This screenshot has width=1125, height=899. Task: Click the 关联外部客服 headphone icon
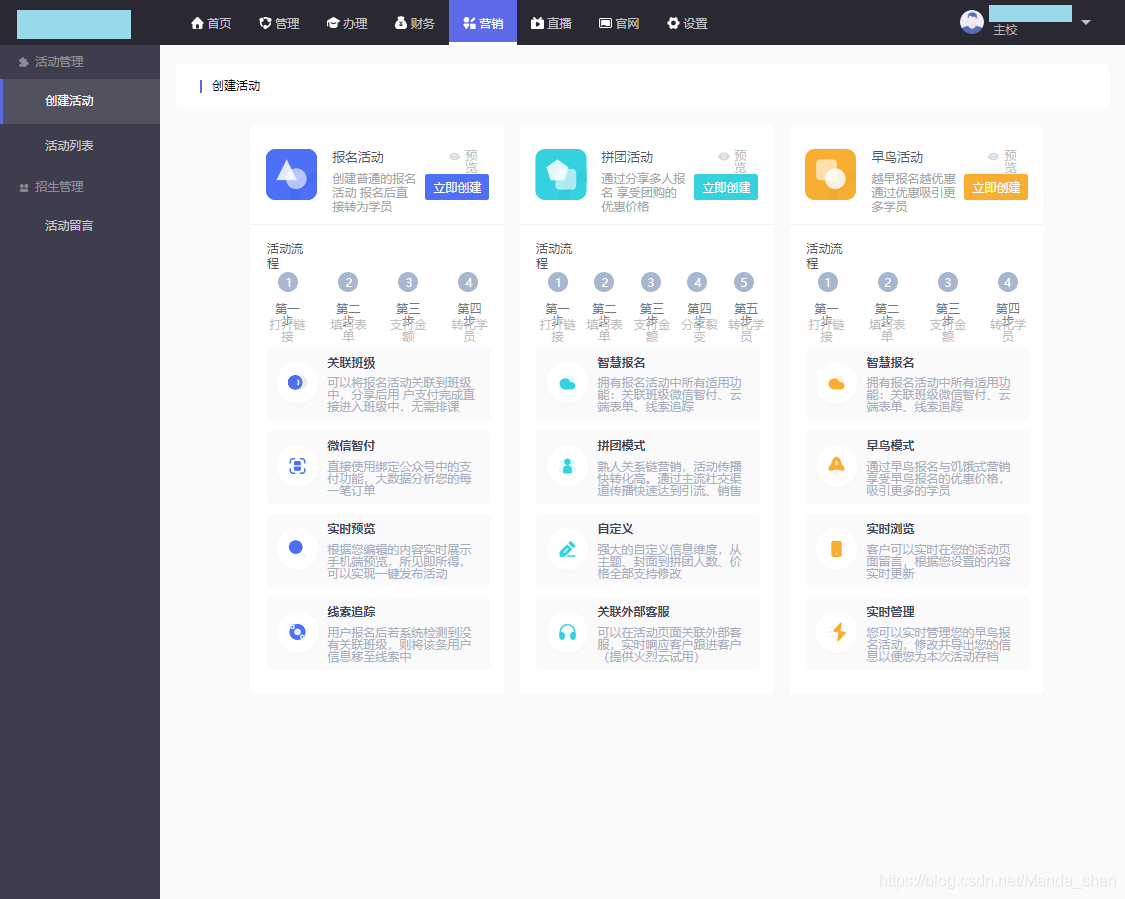pos(567,632)
